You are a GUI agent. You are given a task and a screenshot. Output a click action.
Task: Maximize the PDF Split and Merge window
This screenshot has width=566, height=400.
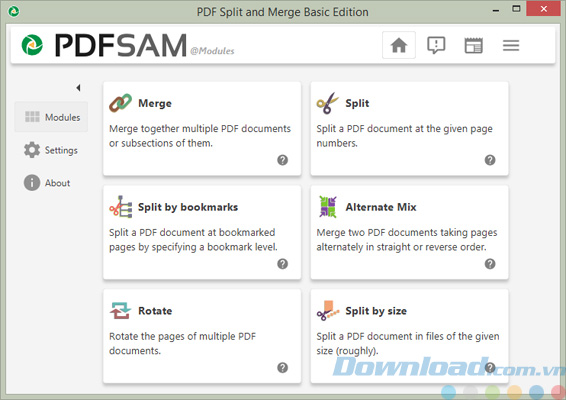point(516,9)
